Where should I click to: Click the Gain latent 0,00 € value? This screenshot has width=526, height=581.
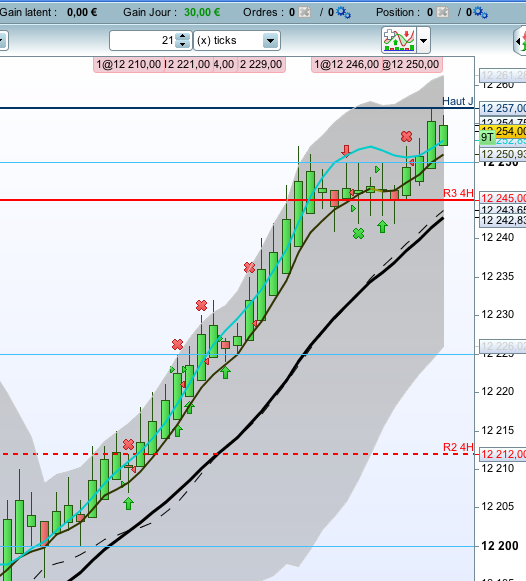82,13
